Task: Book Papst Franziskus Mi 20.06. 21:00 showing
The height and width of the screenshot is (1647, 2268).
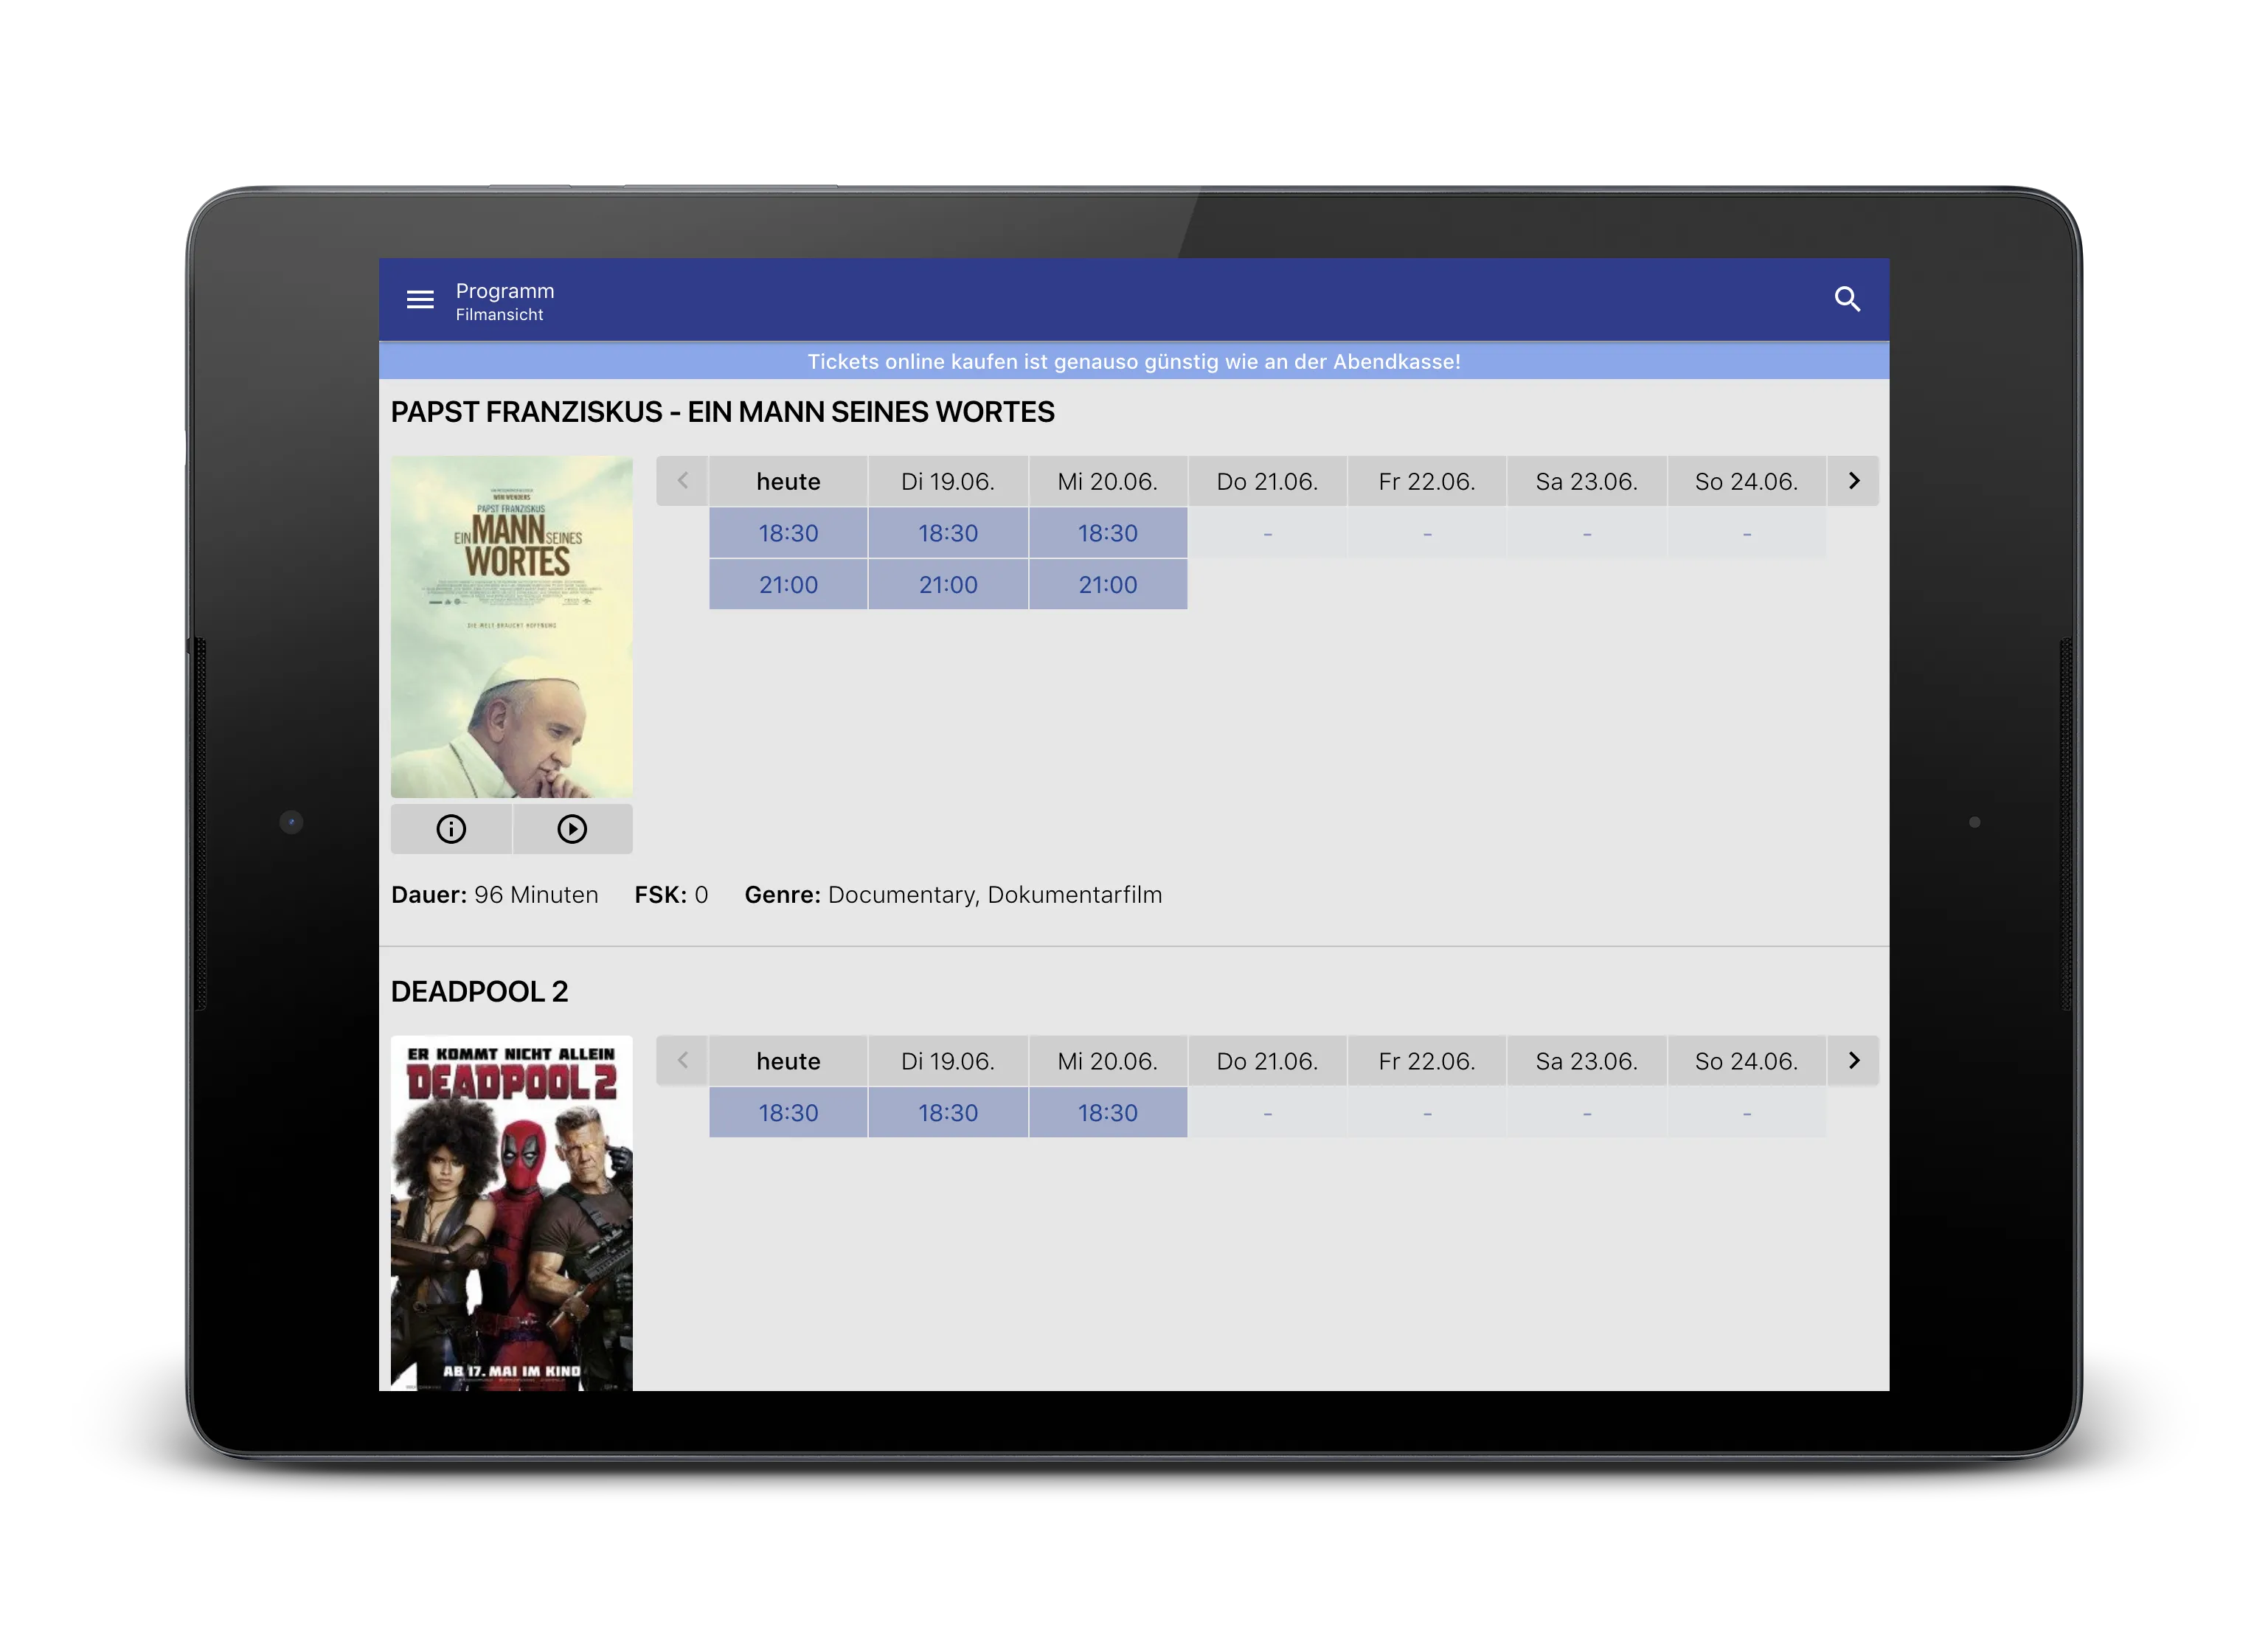Action: pyautogui.click(x=1108, y=585)
